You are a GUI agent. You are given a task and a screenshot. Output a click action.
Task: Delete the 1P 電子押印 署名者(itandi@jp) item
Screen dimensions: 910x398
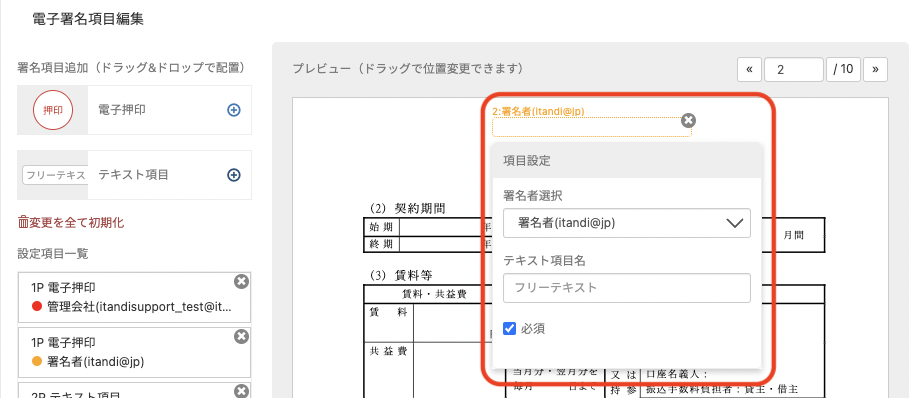(241, 337)
